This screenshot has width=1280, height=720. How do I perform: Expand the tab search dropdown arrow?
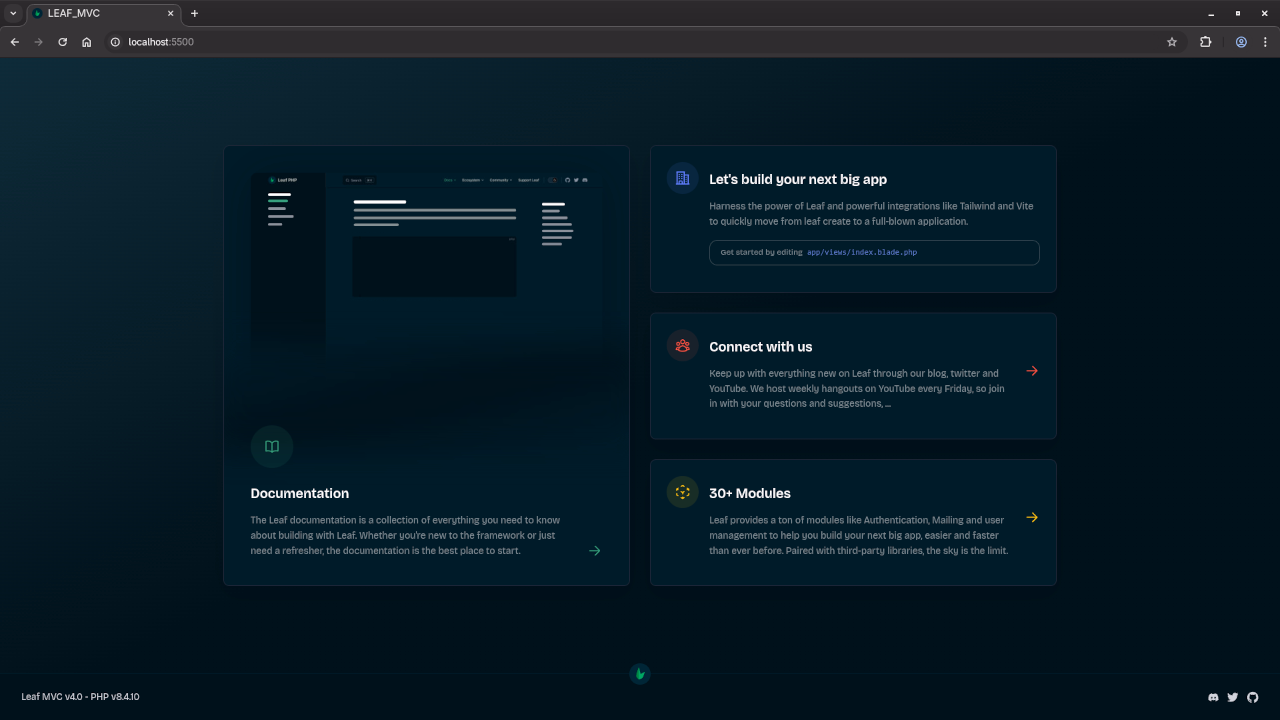[13, 13]
